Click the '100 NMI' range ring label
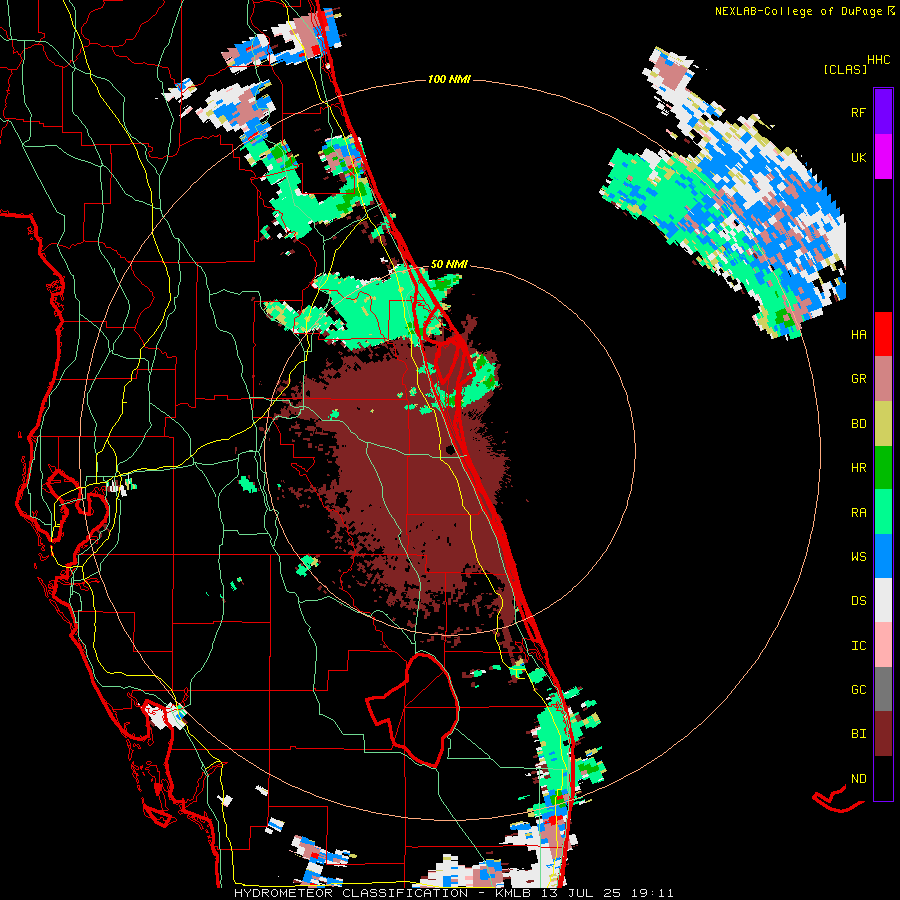900x900 pixels. click(449, 79)
